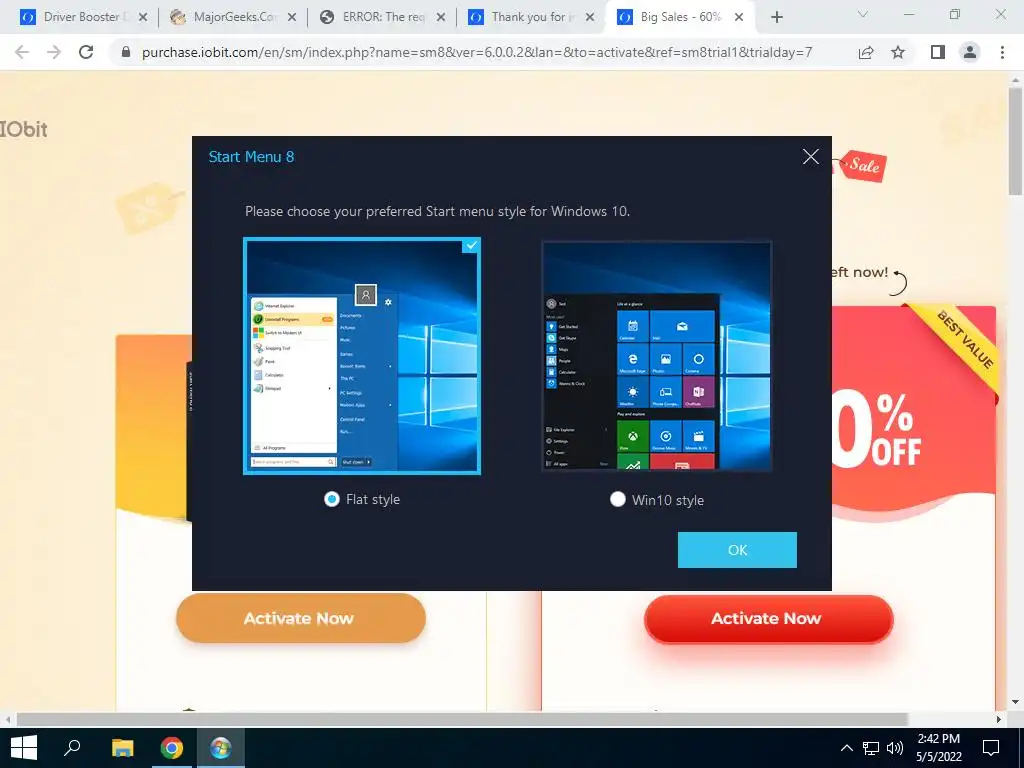
Task: Open the taskbar clock and date
Action: (x=939, y=748)
